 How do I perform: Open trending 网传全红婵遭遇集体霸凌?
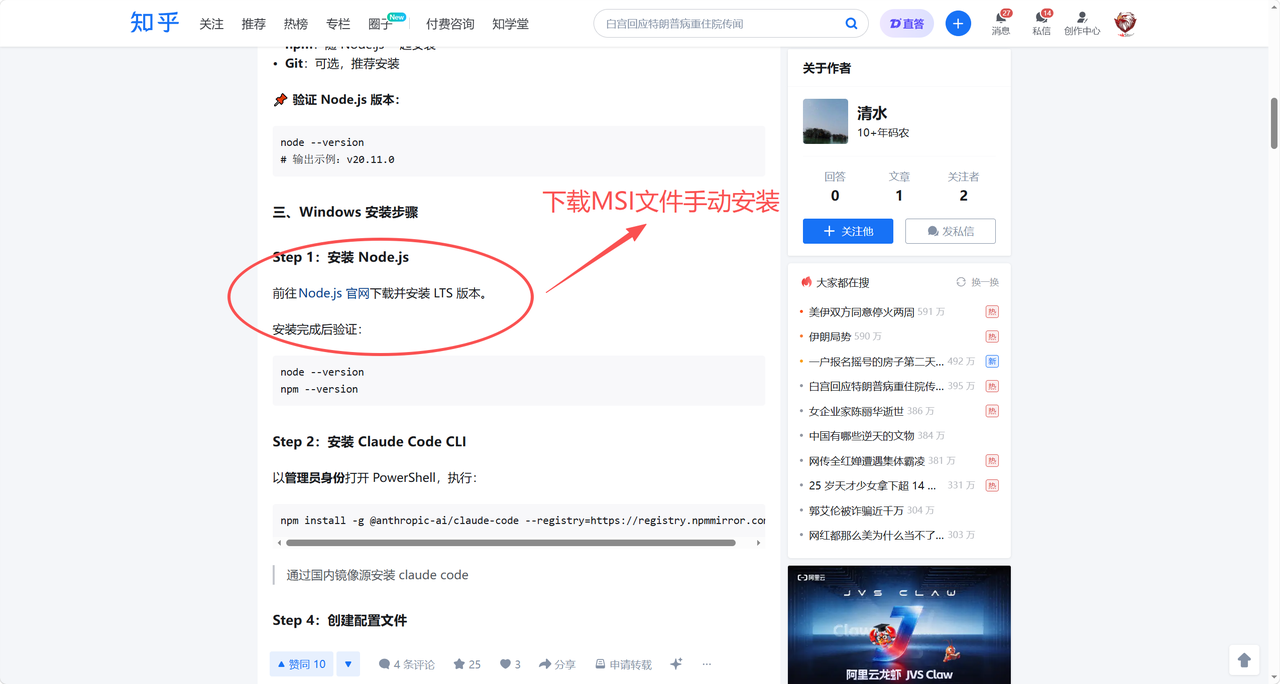(x=866, y=461)
